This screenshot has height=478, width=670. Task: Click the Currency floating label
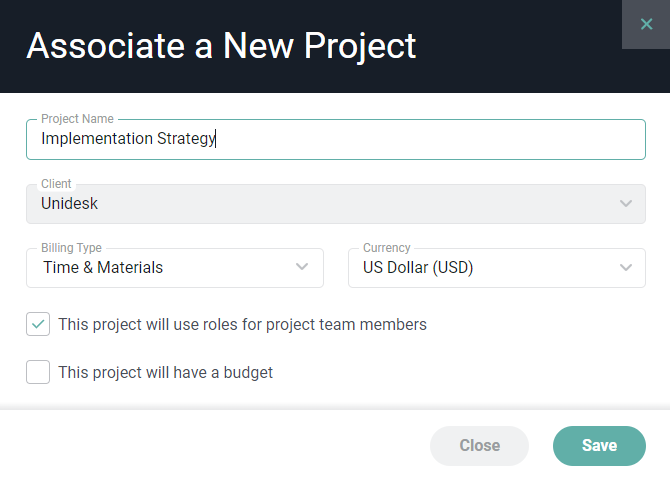pos(387,248)
